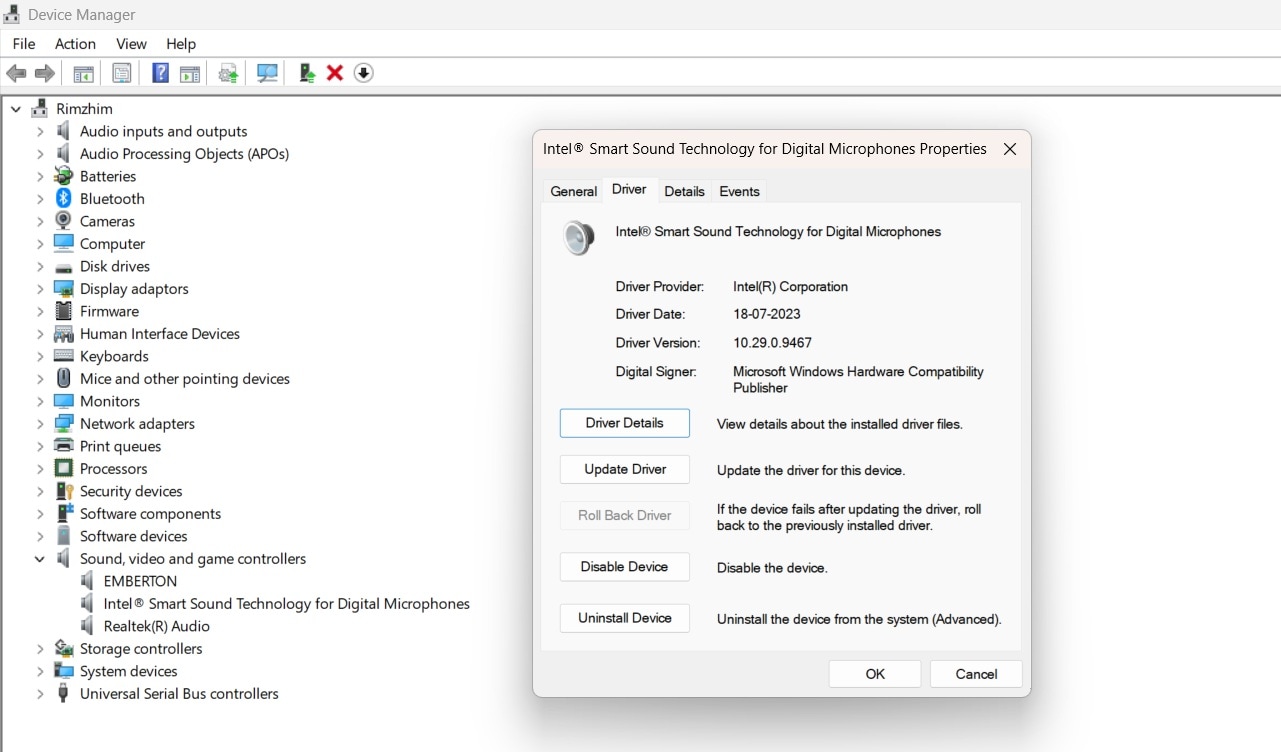The height and width of the screenshot is (752, 1281).
Task: Click Cancel in the Properties dialog
Action: pos(976,674)
